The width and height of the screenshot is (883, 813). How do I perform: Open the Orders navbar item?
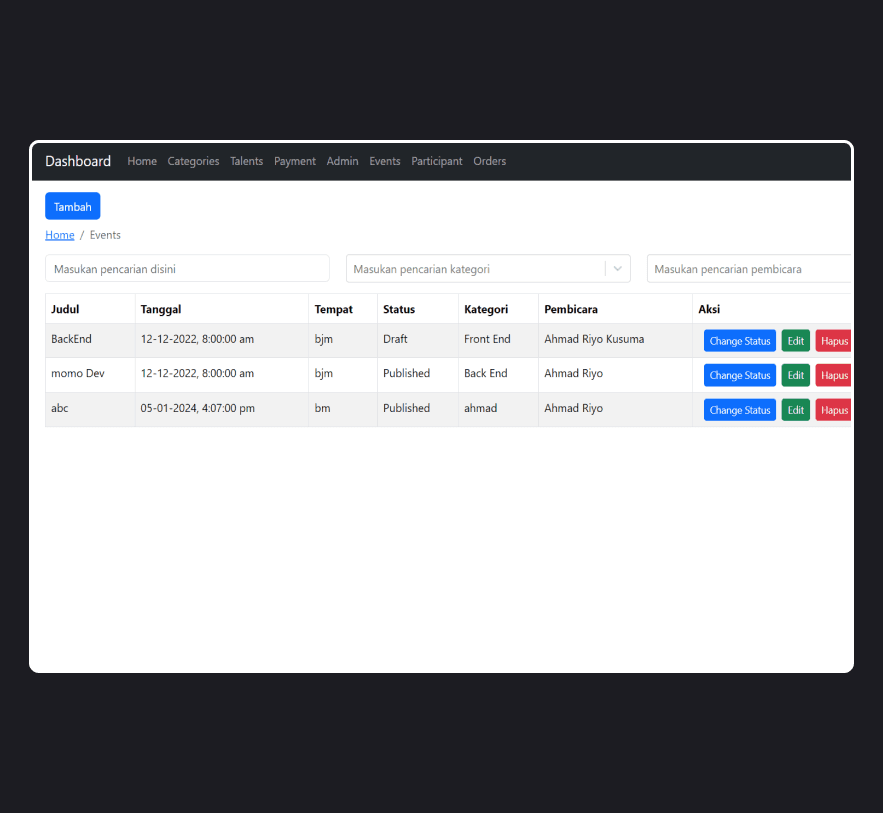(490, 161)
